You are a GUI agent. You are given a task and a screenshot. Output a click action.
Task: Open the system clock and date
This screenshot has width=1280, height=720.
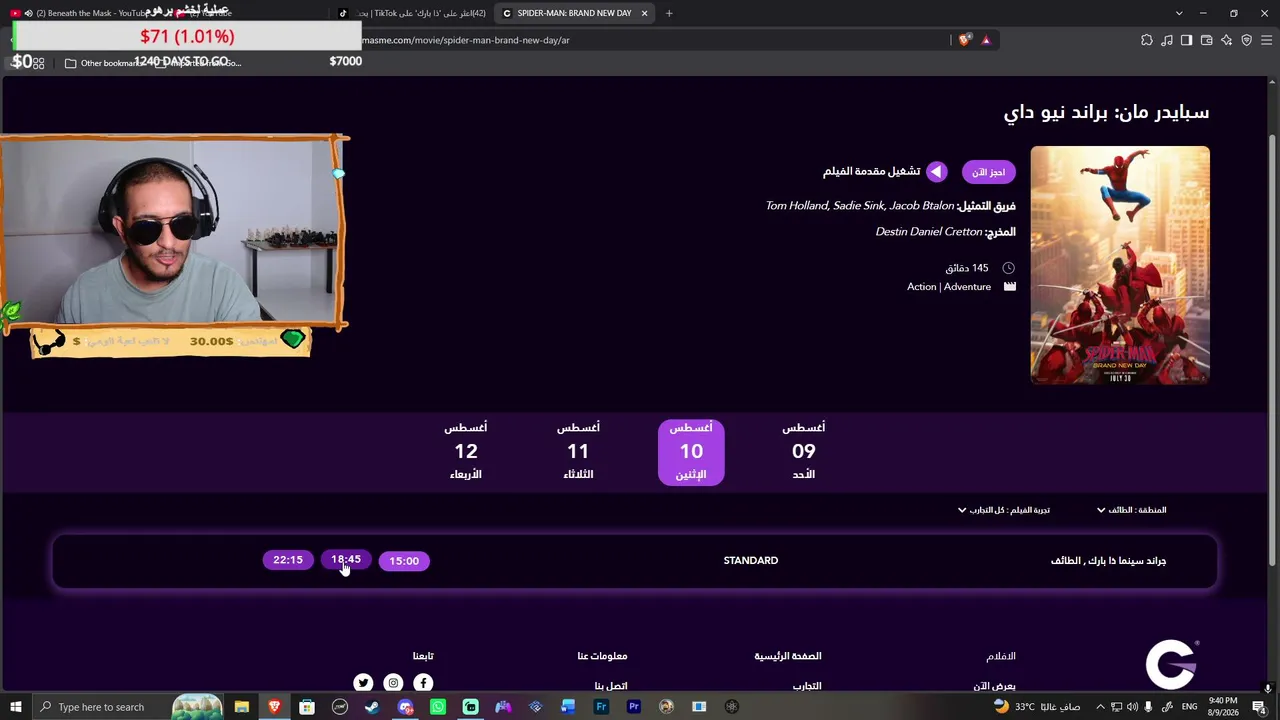pos(1223,707)
